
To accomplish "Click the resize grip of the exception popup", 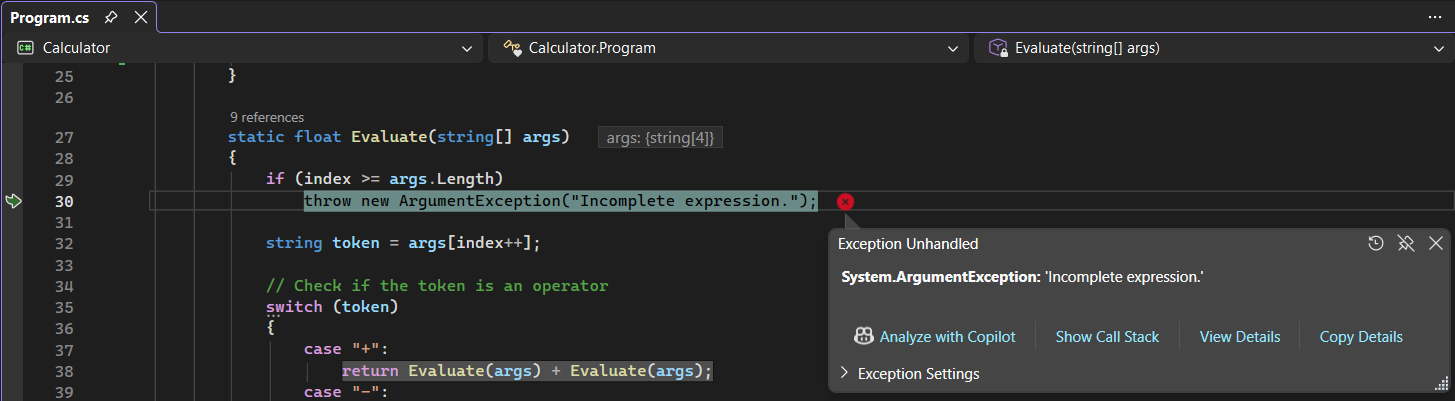I will click(1442, 384).
